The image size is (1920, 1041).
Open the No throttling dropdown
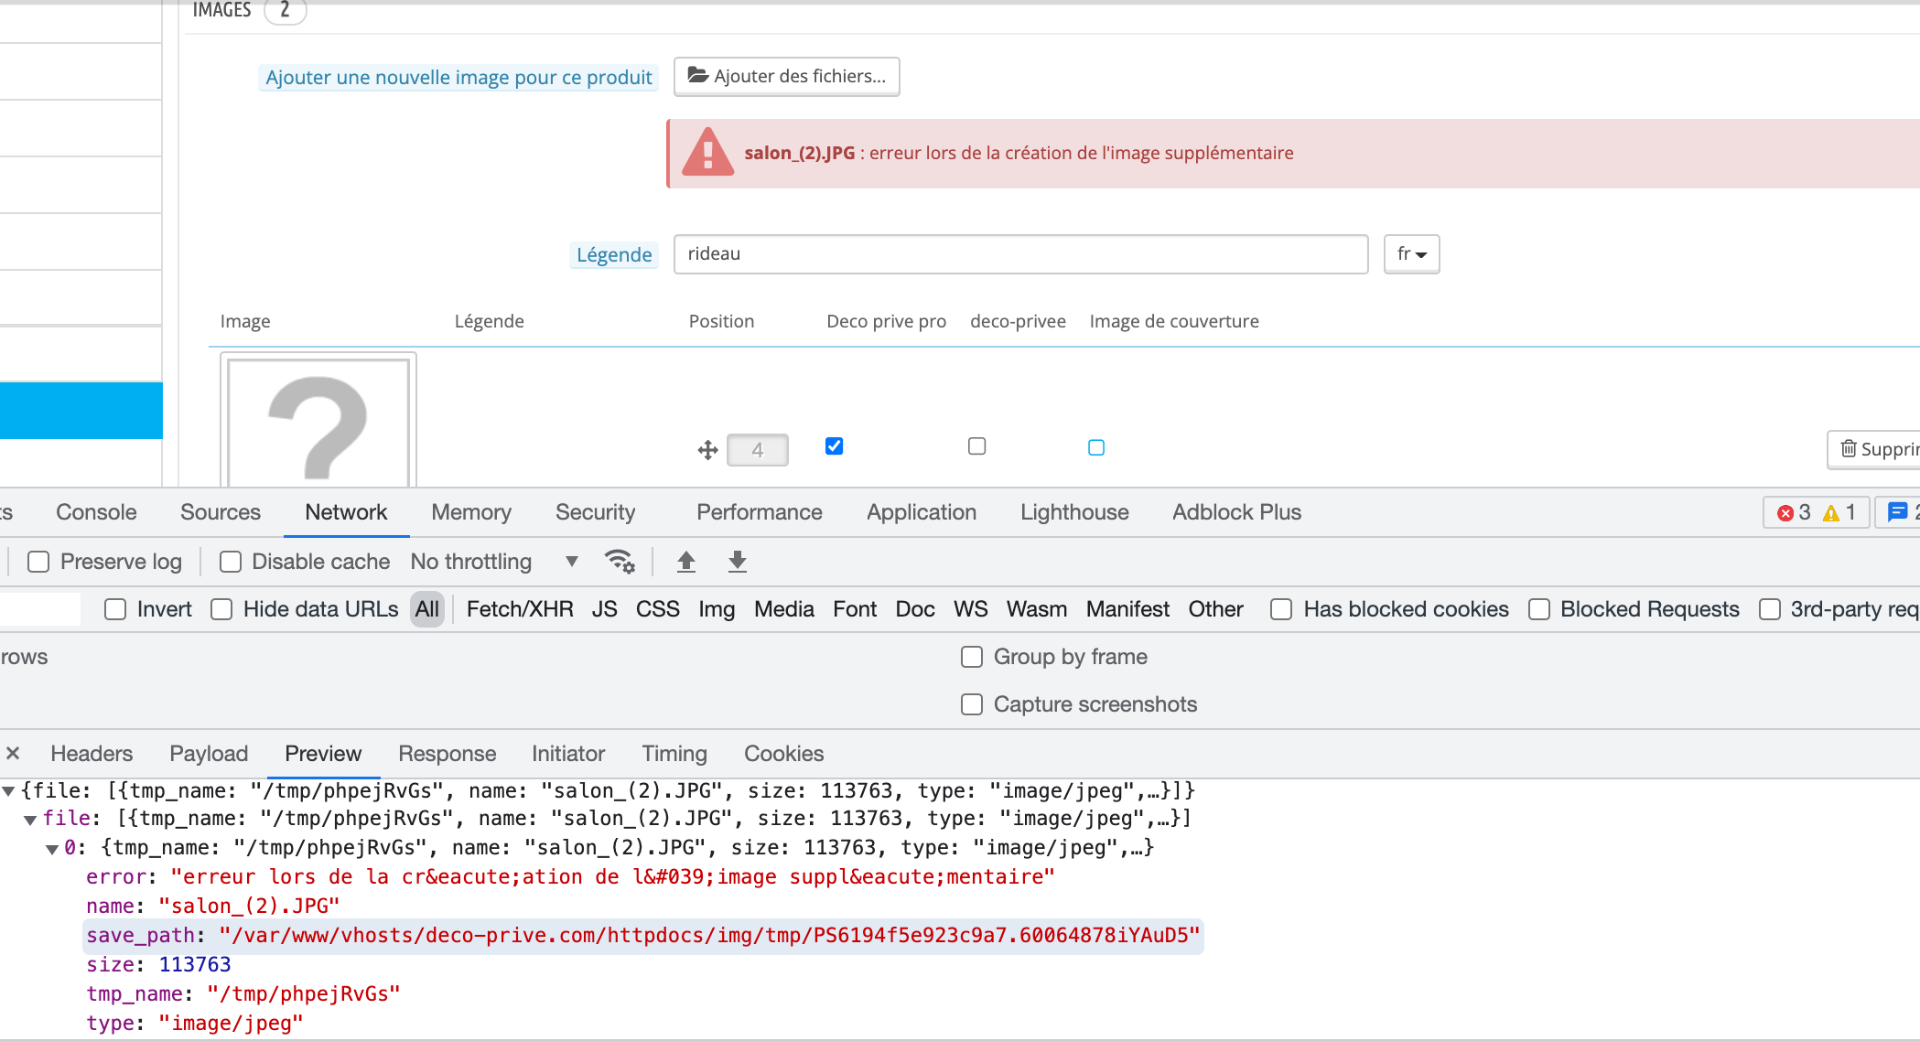pyautogui.click(x=494, y=562)
